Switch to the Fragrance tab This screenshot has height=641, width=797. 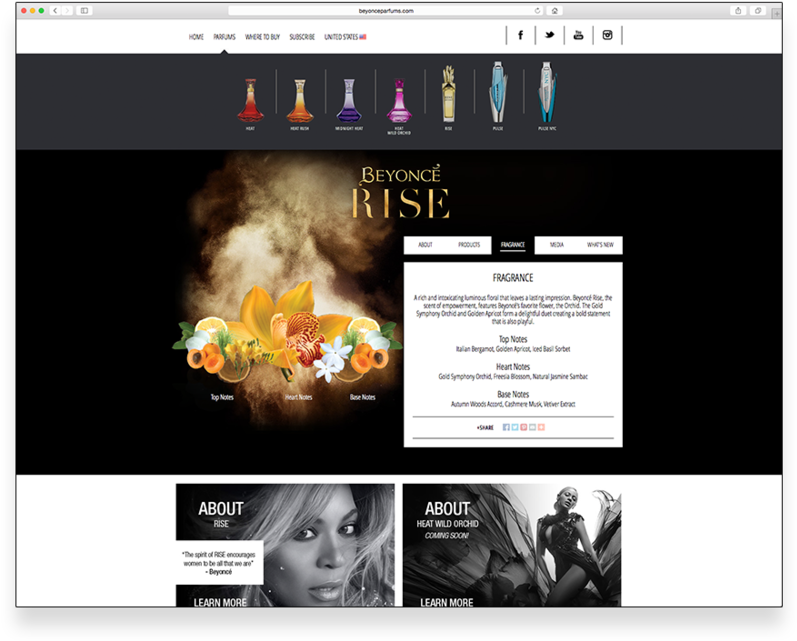(513, 245)
